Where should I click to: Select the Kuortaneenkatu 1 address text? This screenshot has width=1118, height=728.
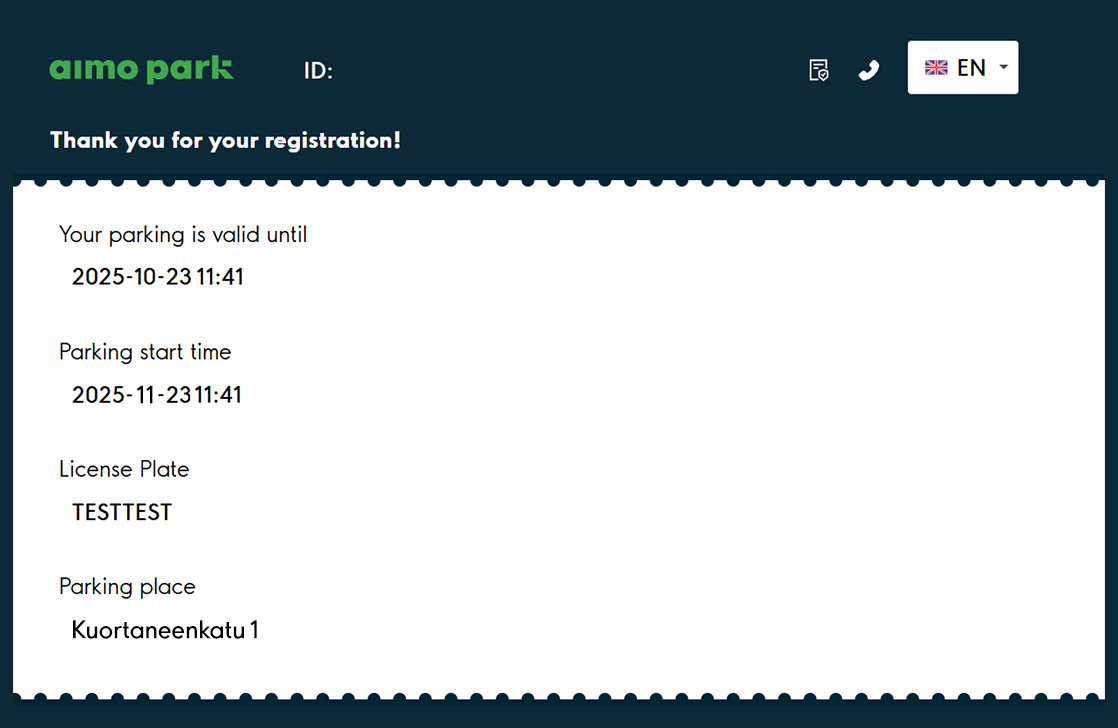(x=165, y=630)
